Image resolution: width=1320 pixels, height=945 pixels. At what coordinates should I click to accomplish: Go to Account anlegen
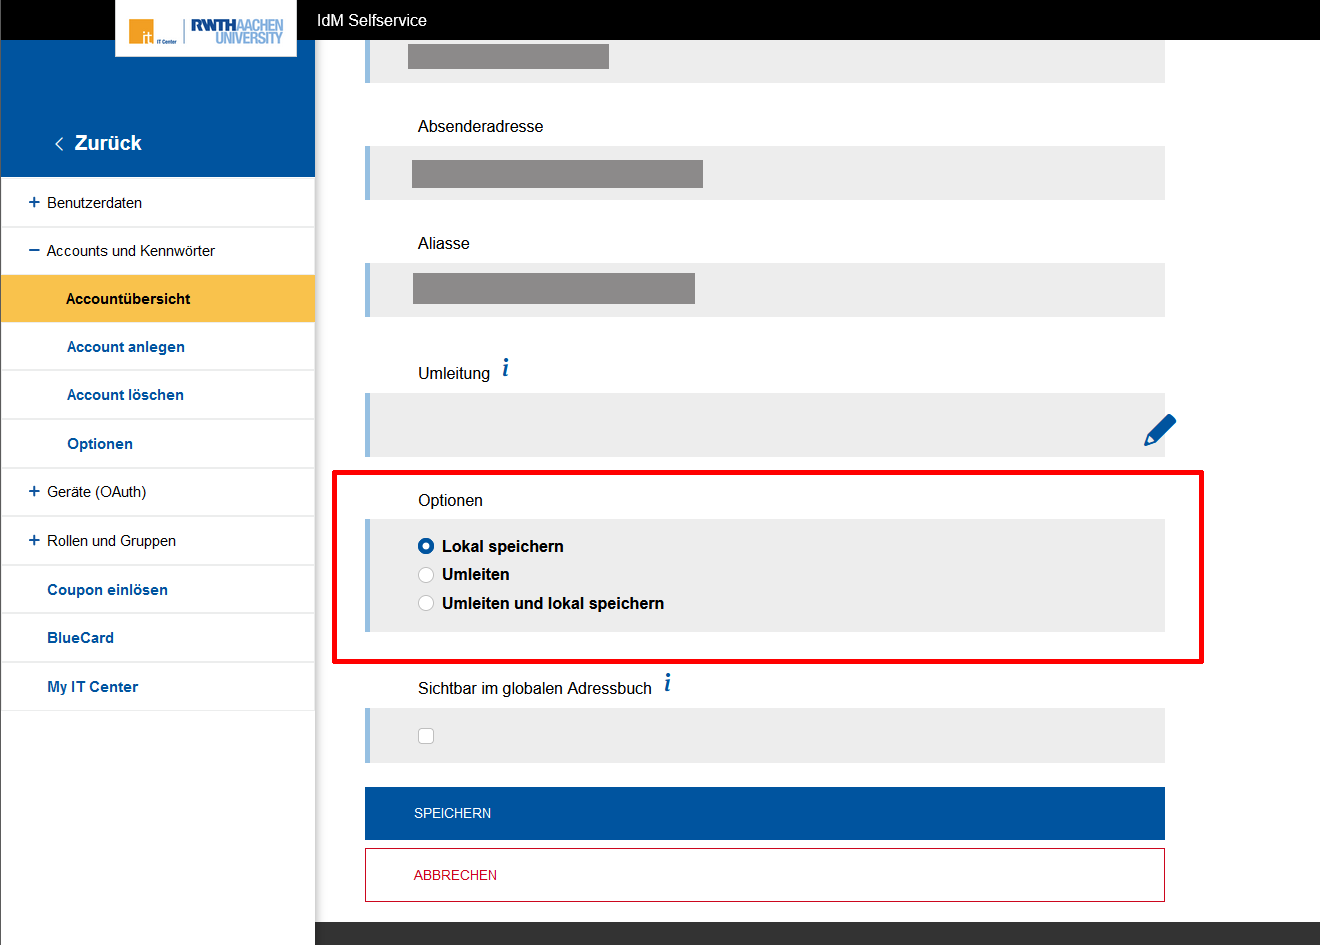(126, 347)
